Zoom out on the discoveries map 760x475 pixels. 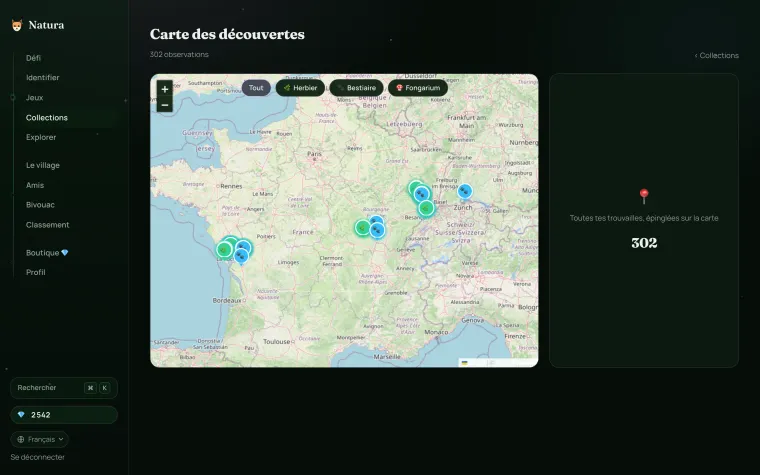click(165, 105)
